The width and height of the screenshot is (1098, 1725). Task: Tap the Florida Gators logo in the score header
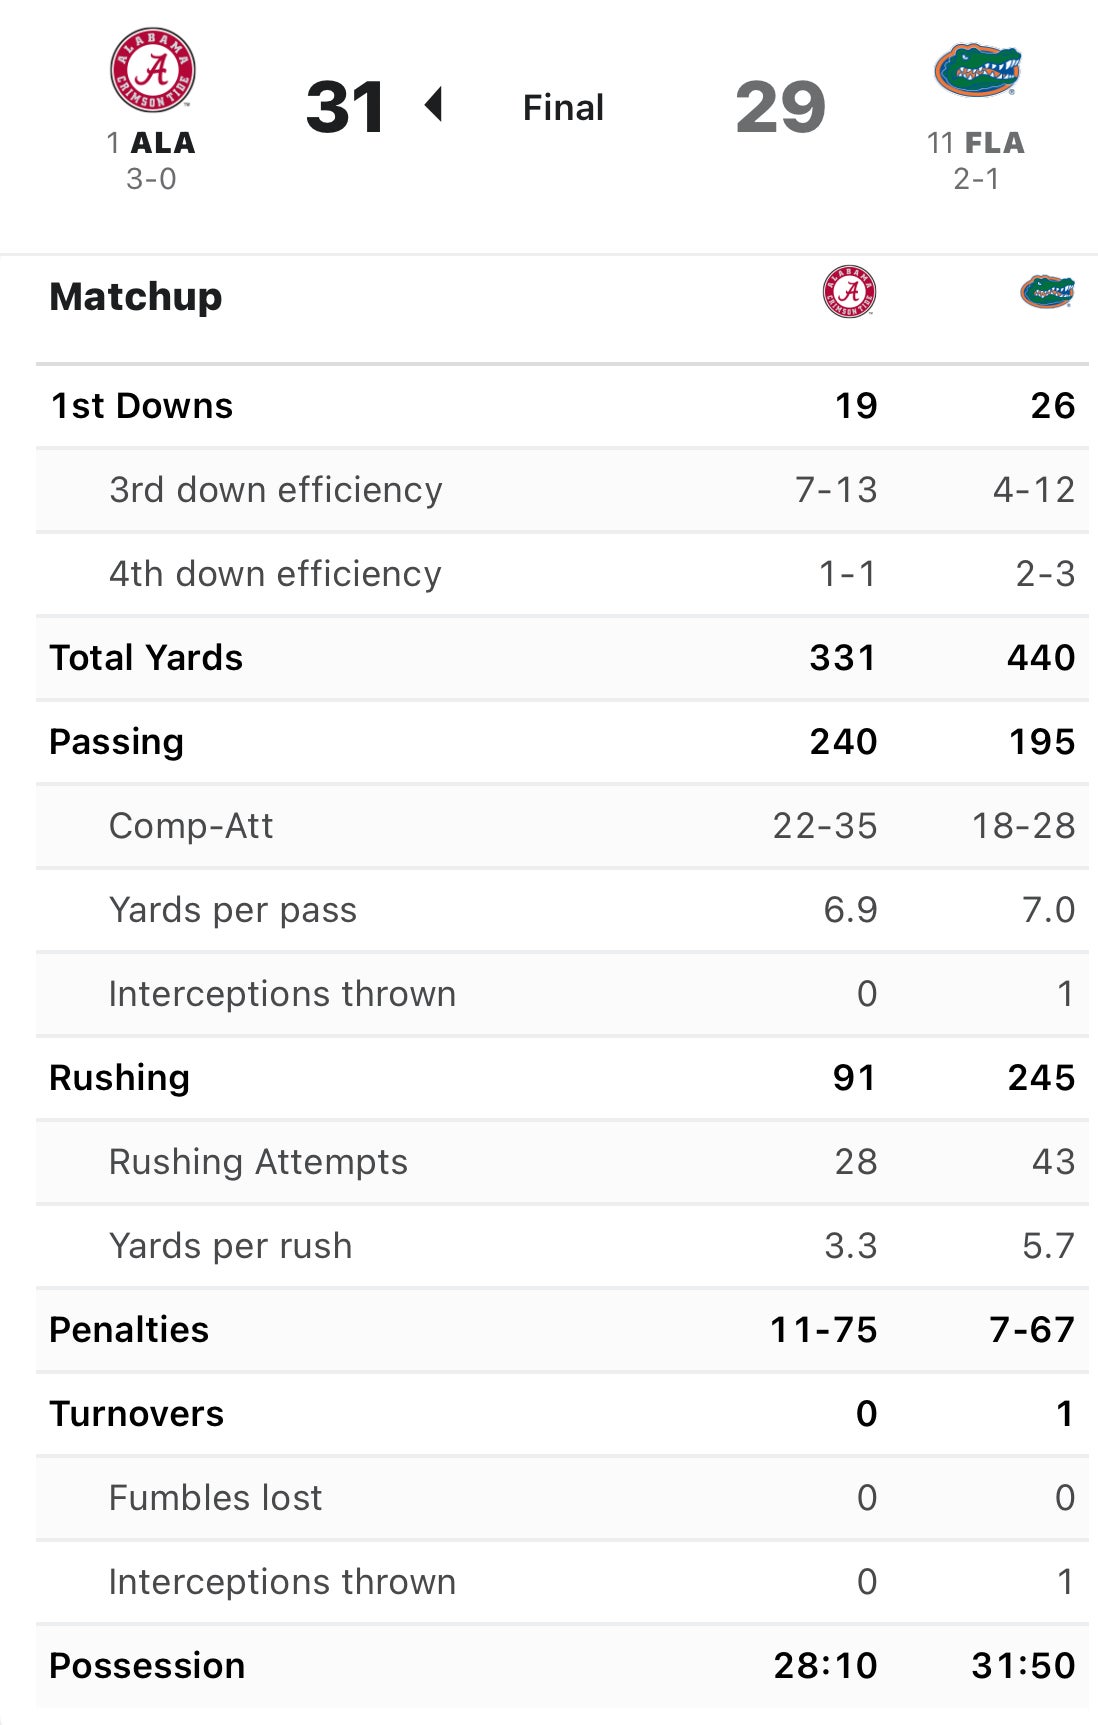click(977, 70)
